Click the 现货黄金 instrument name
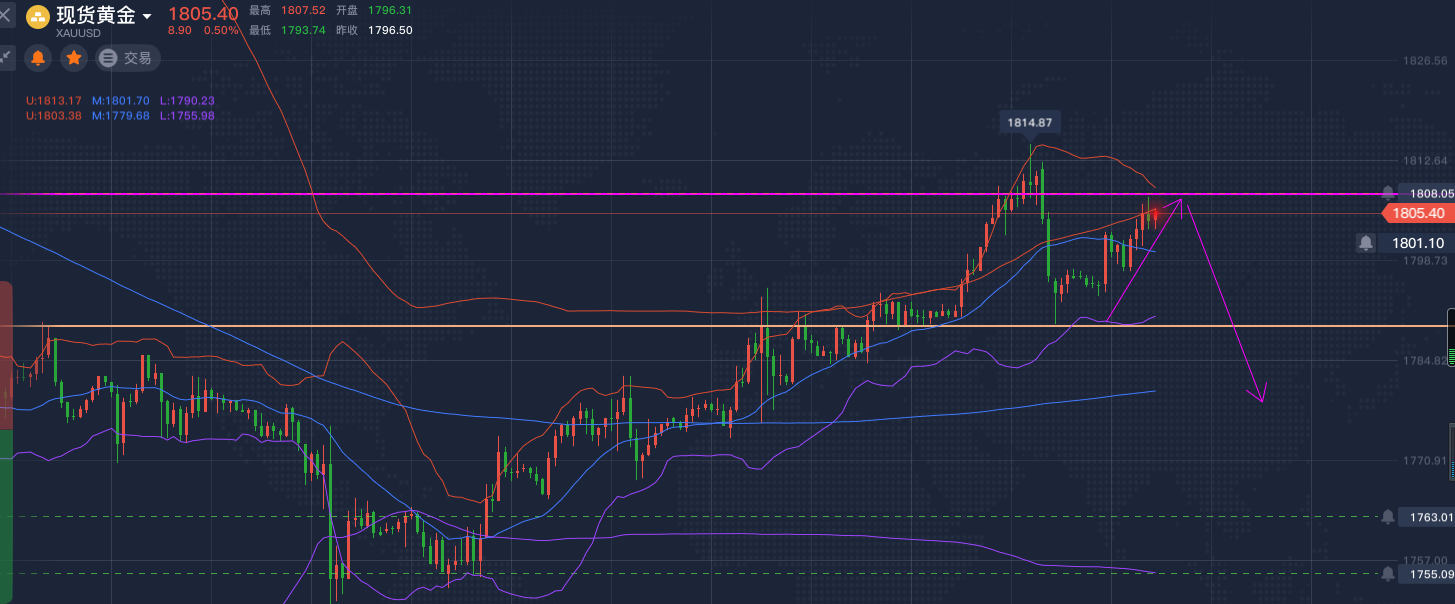This screenshot has width=1455, height=604. click(x=96, y=16)
